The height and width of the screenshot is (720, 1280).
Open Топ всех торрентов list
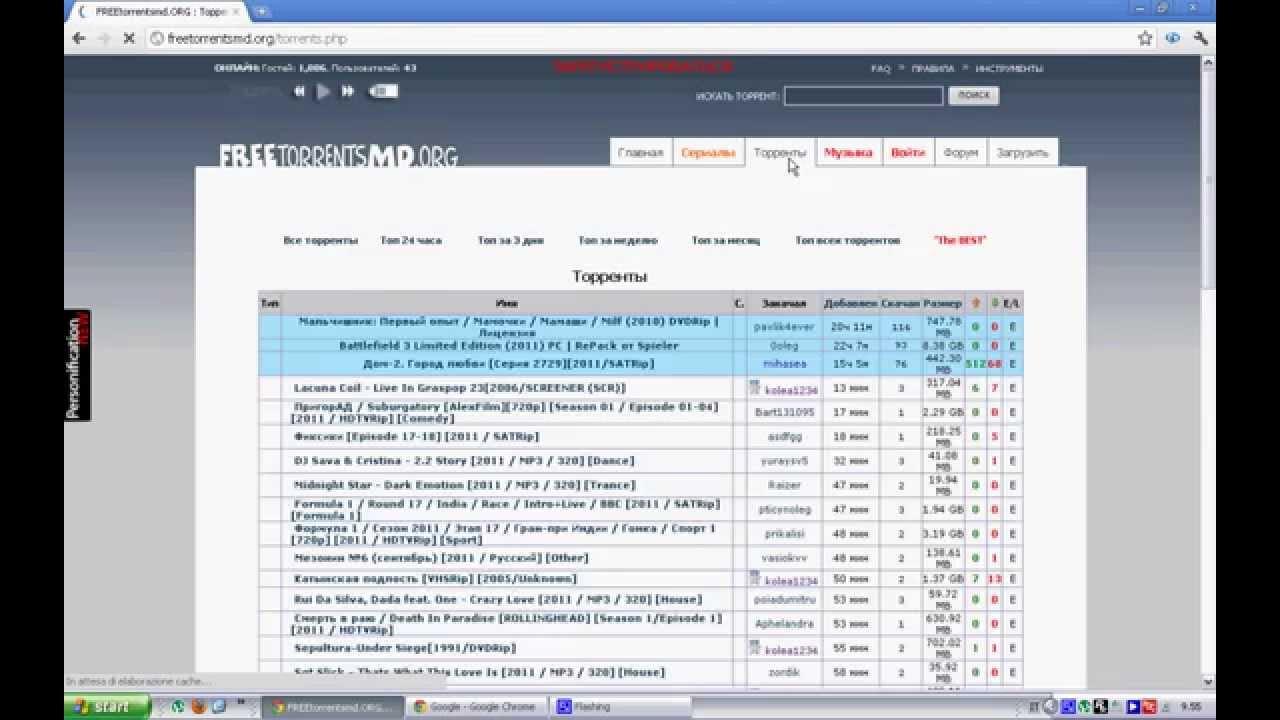(847, 241)
